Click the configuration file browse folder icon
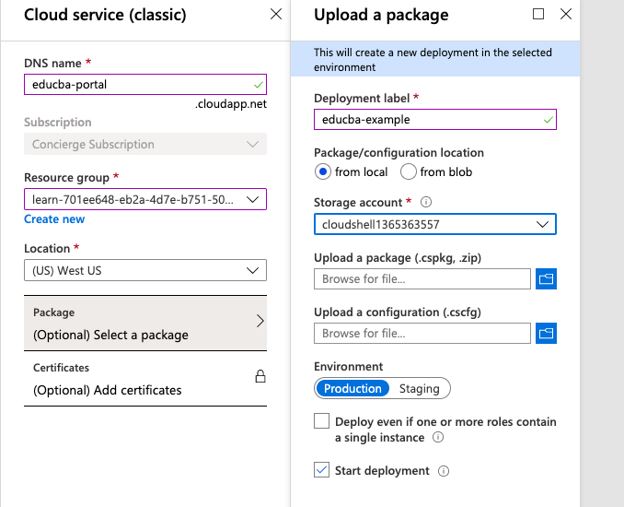The width and height of the screenshot is (625, 507). coord(546,333)
